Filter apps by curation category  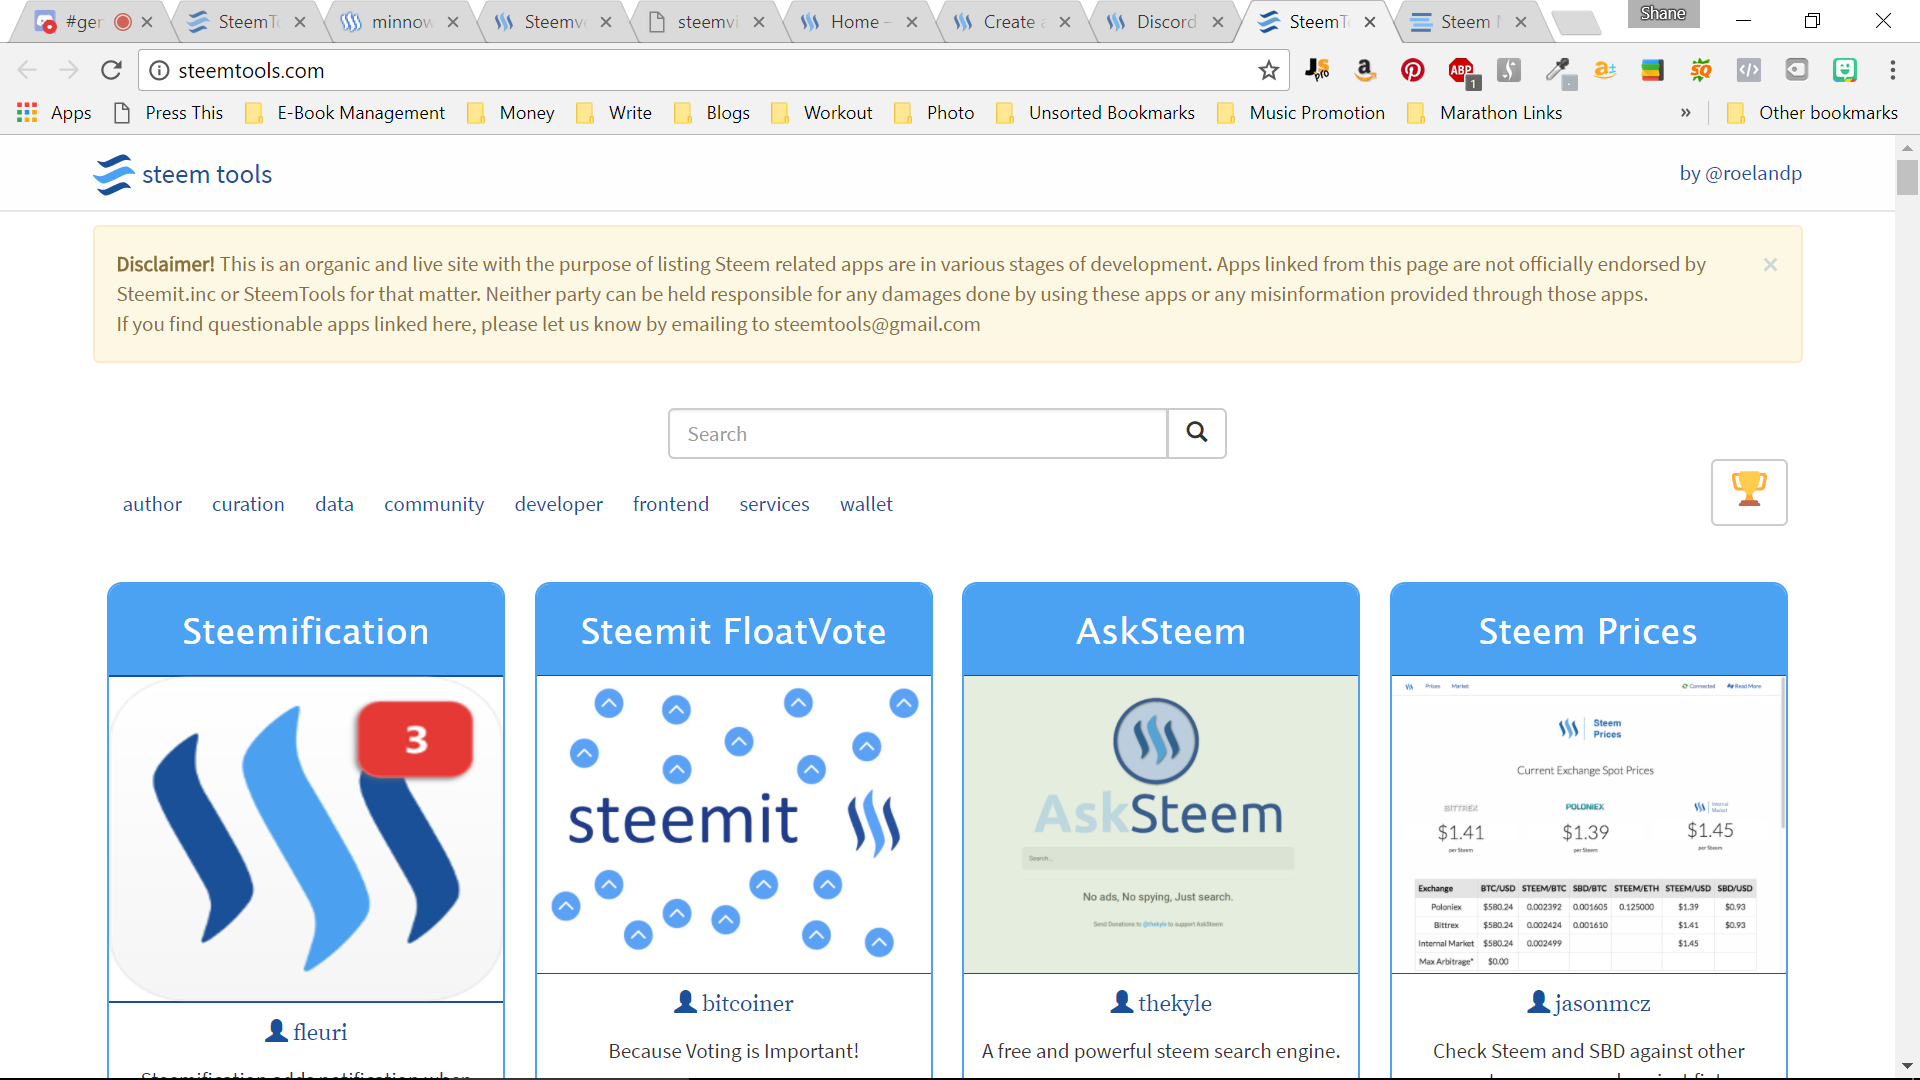248,504
